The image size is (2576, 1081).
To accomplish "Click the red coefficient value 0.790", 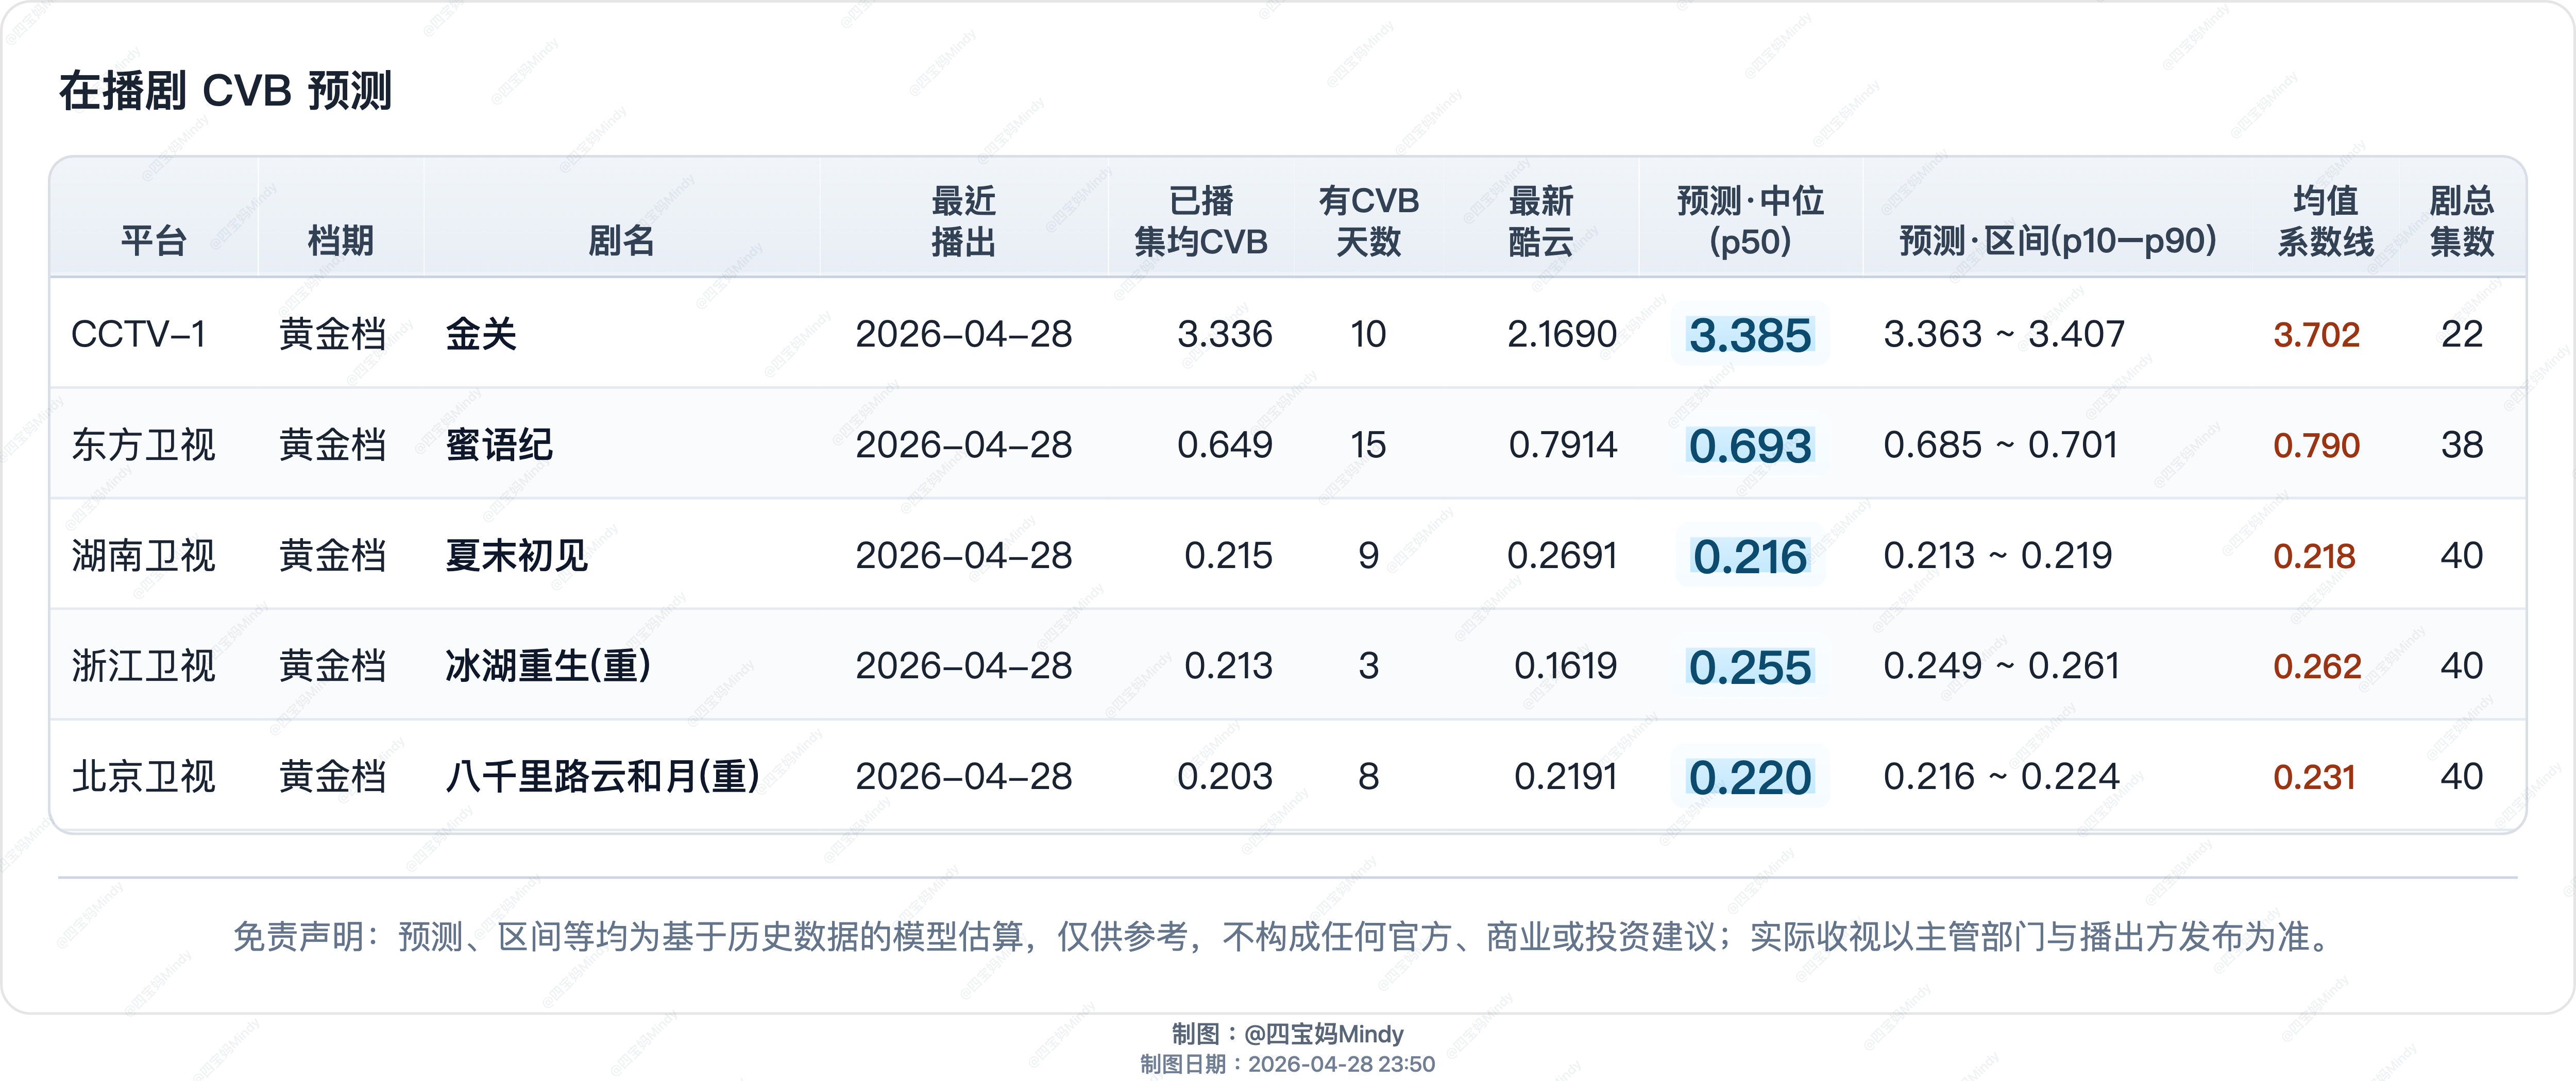I will click(x=2316, y=446).
